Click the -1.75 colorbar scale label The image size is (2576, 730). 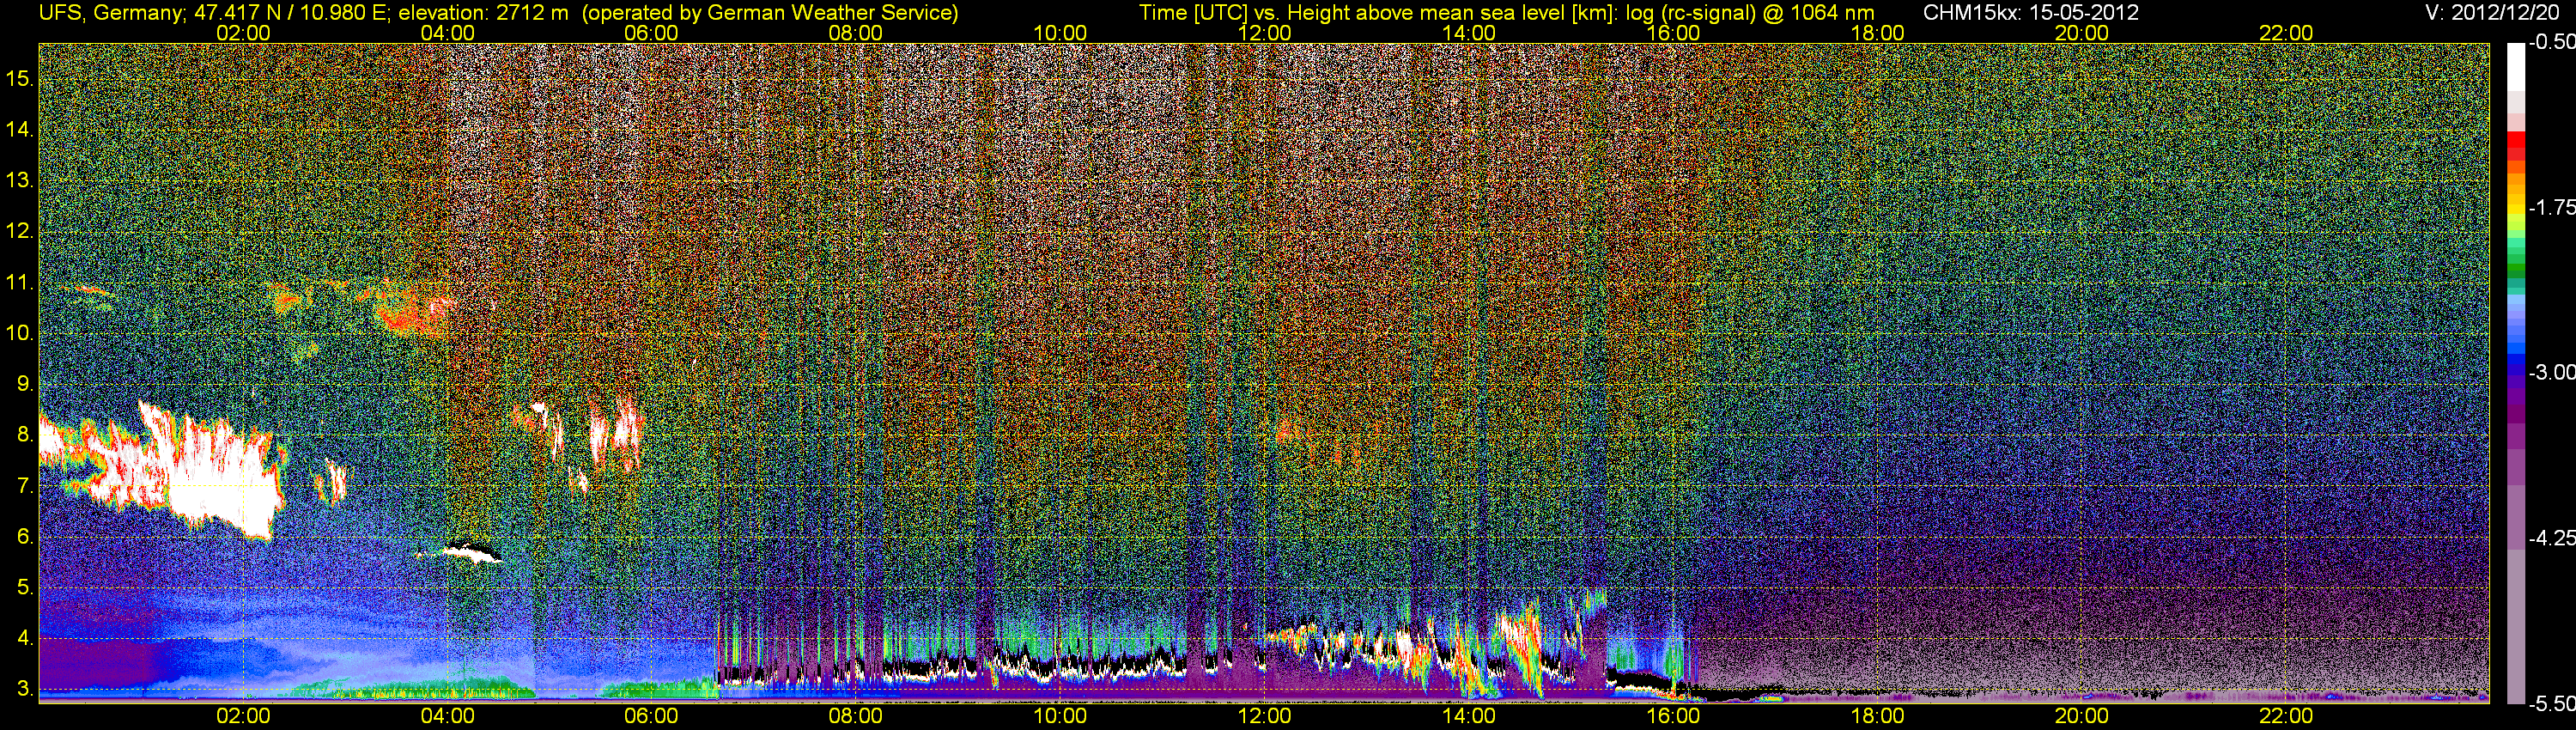tap(2551, 207)
